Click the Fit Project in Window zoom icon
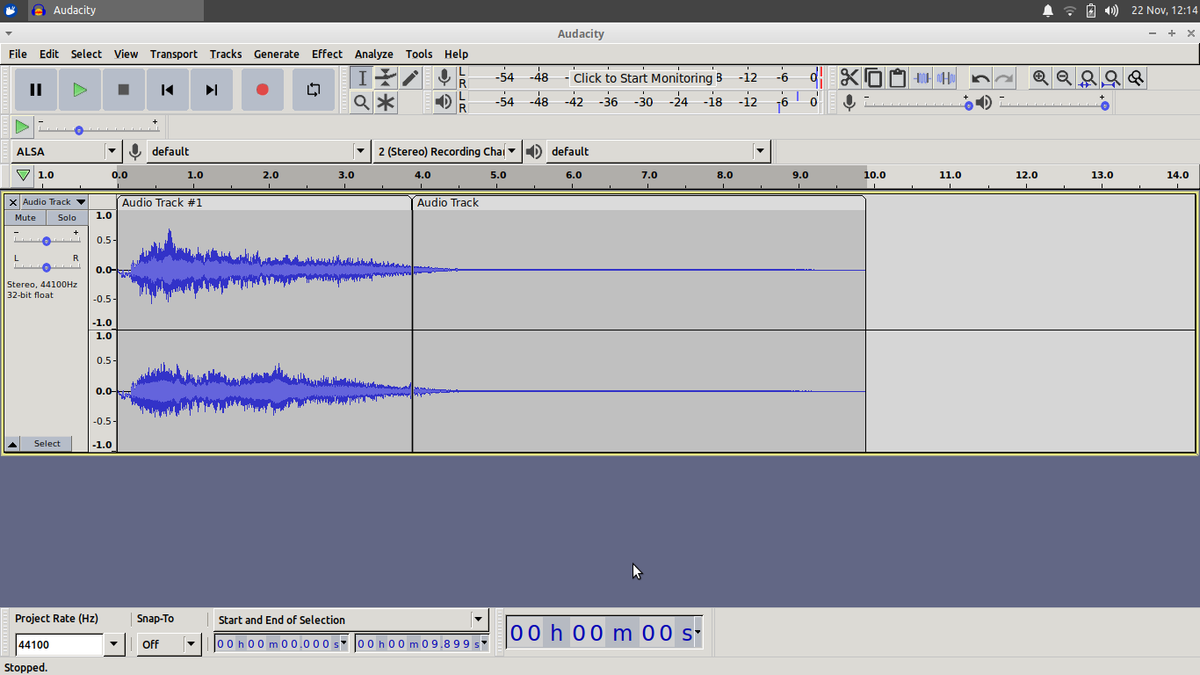Viewport: 1200px width, 675px height. pyautogui.click(x=1111, y=77)
